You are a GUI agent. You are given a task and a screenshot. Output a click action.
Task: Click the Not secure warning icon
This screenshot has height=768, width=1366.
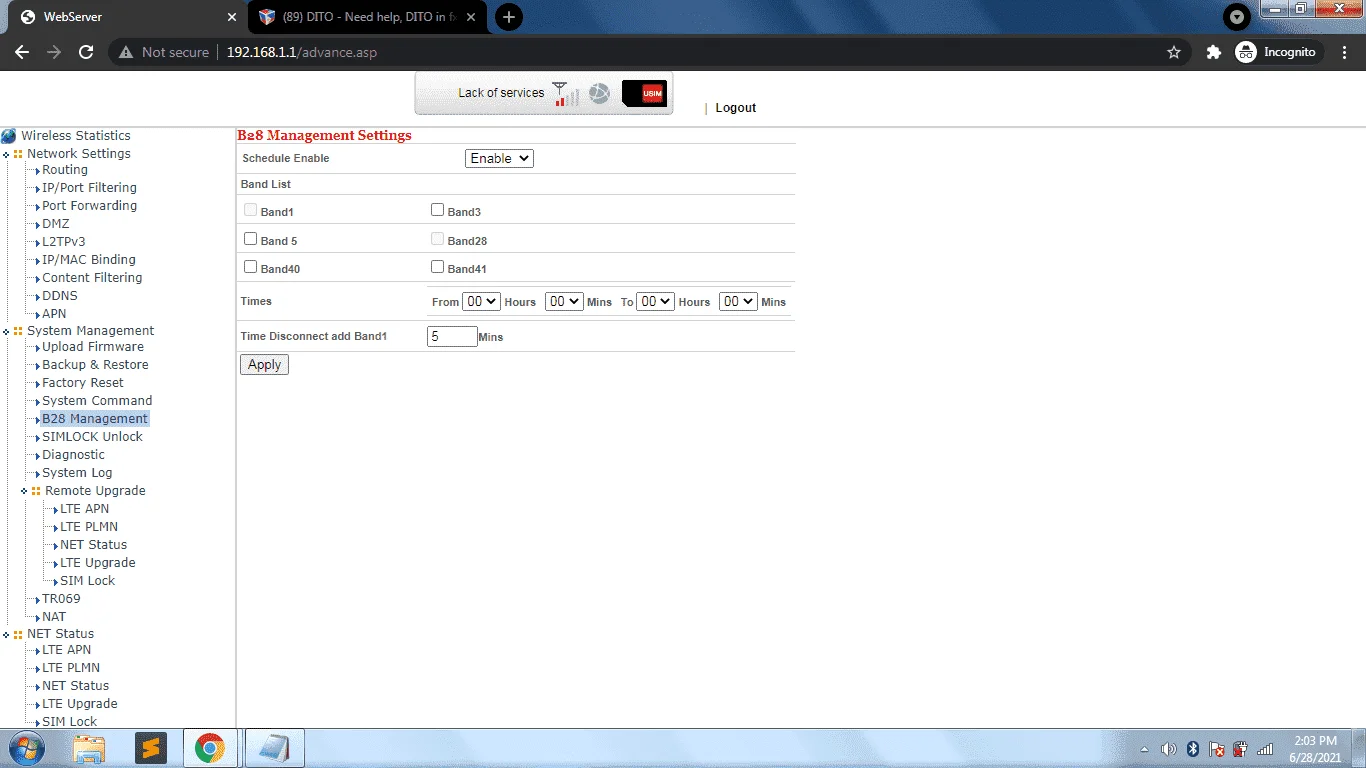tap(126, 52)
